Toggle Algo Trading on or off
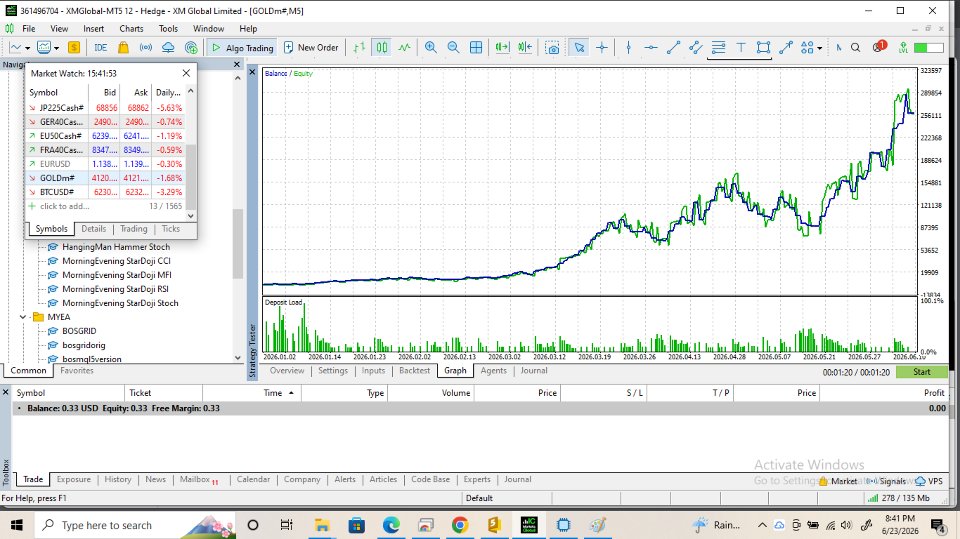 [243, 47]
